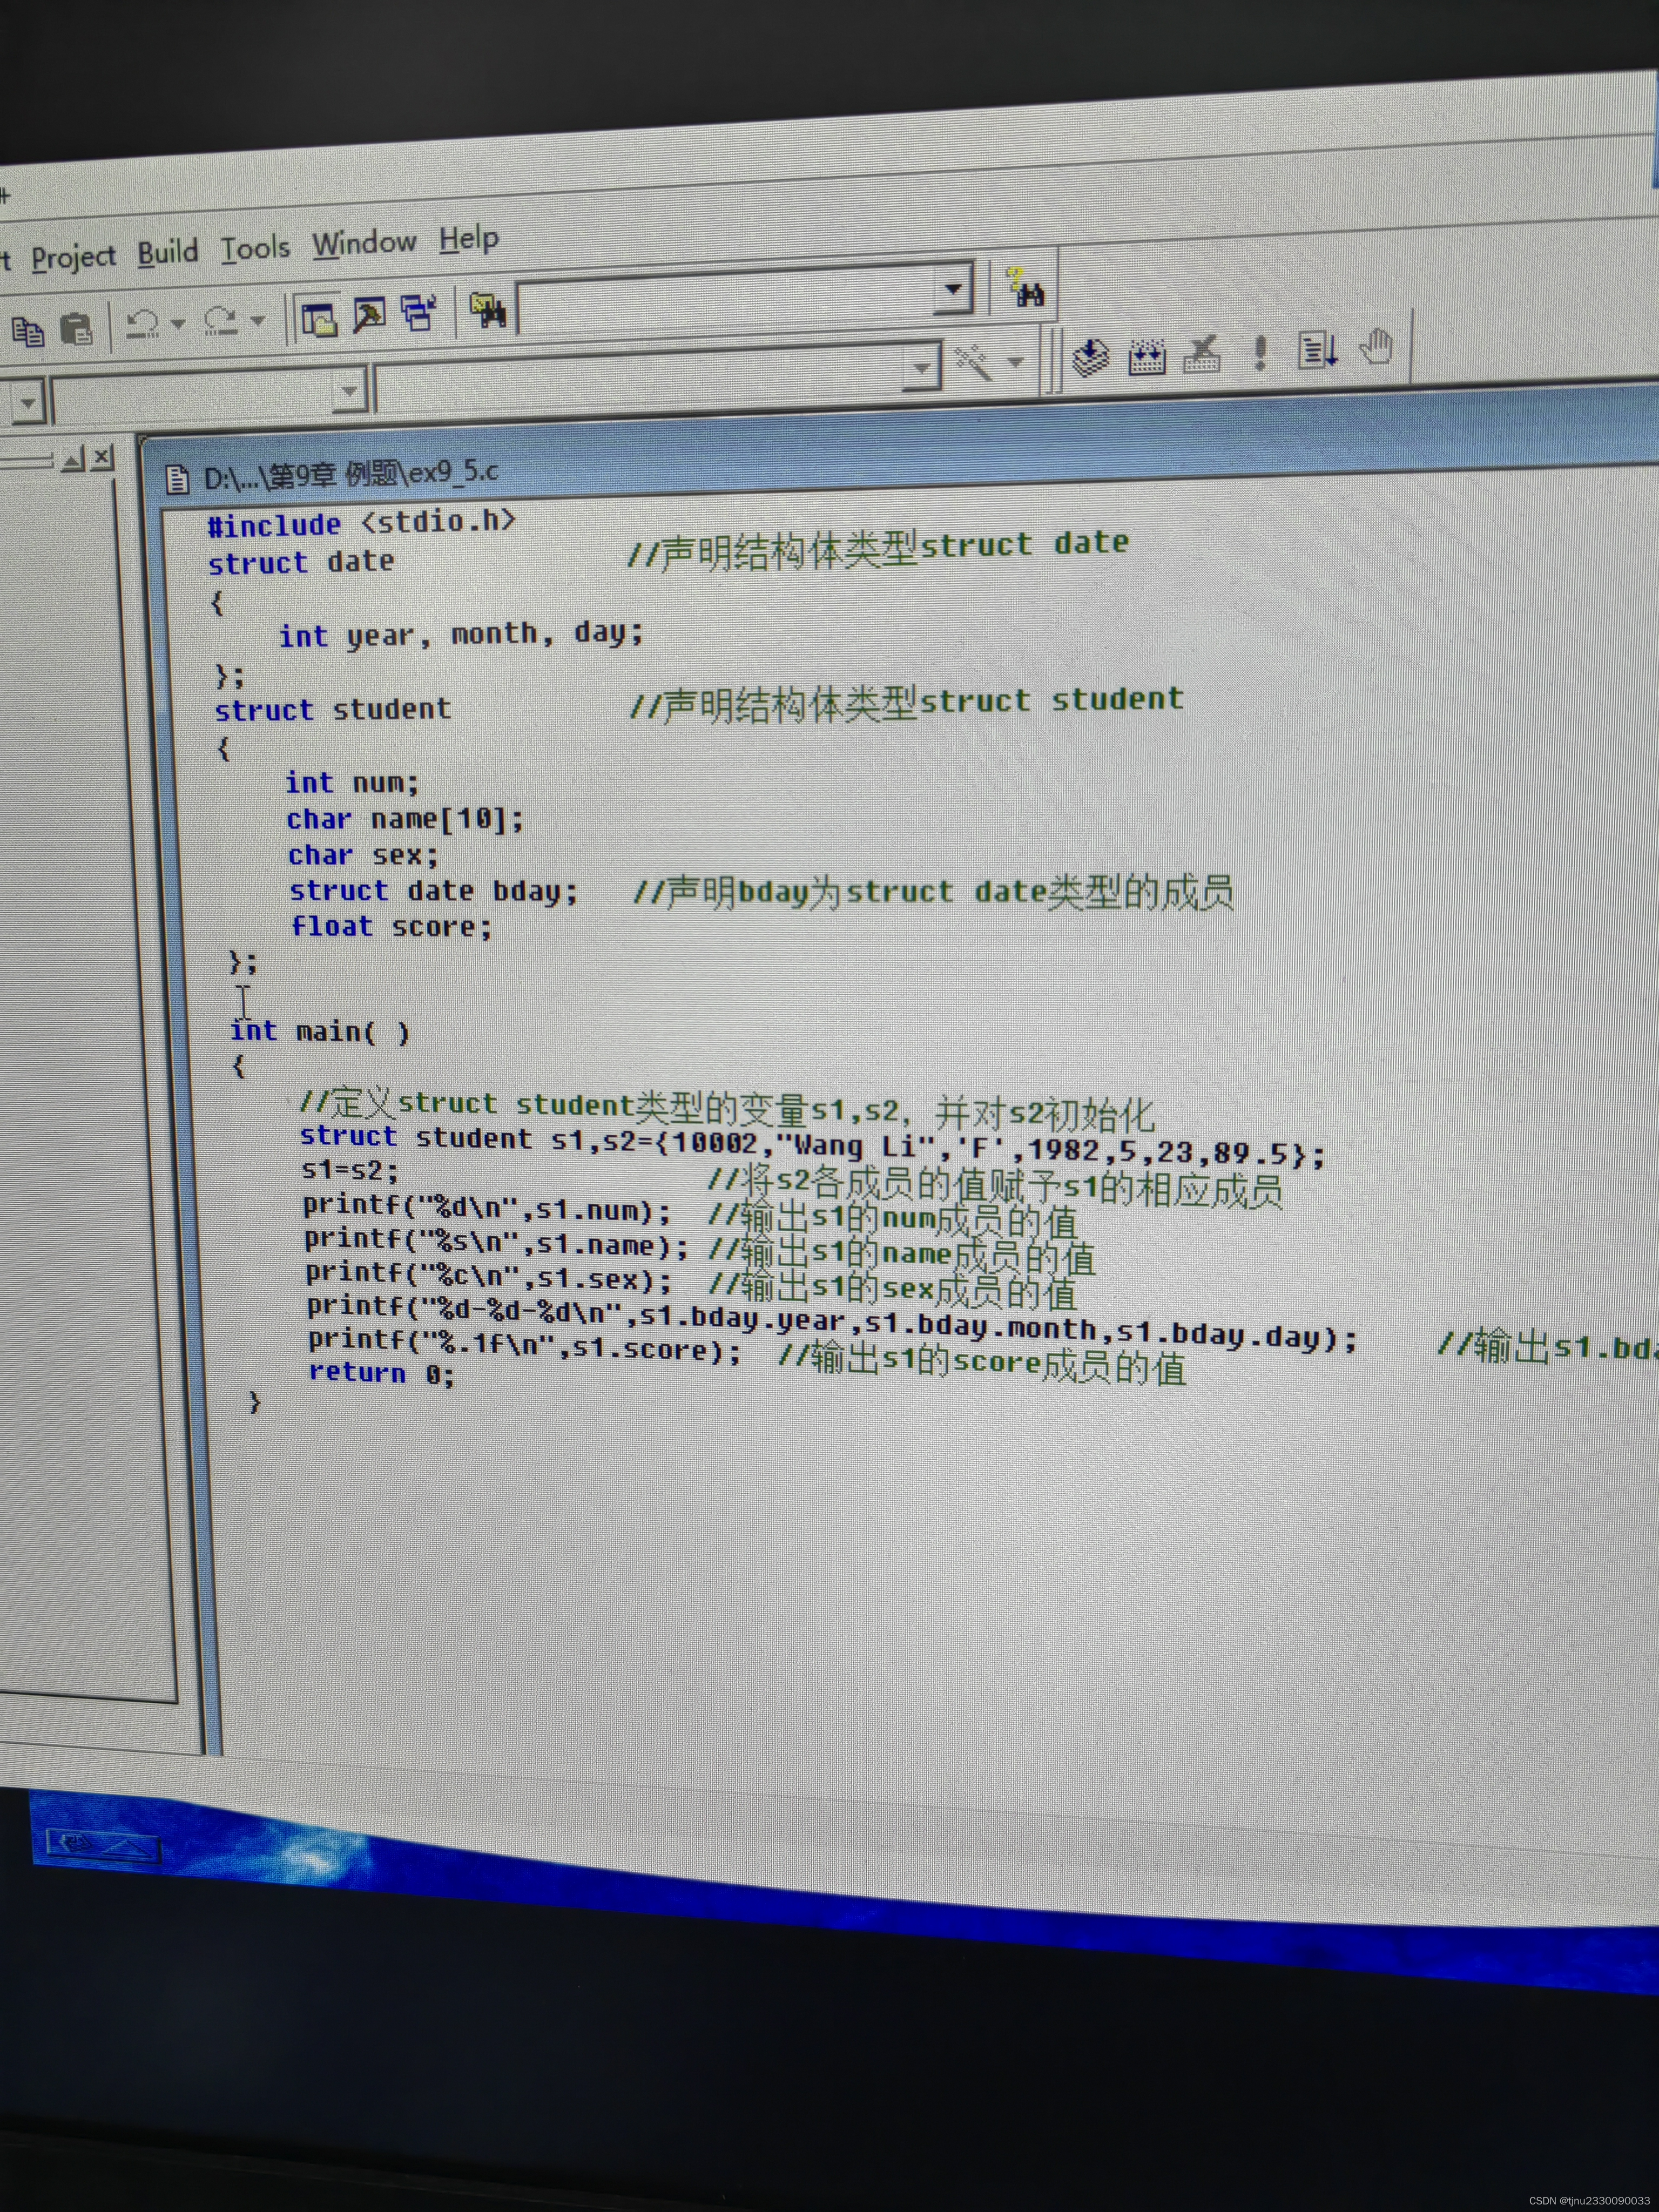Open the Tools menu

pos(255,248)
